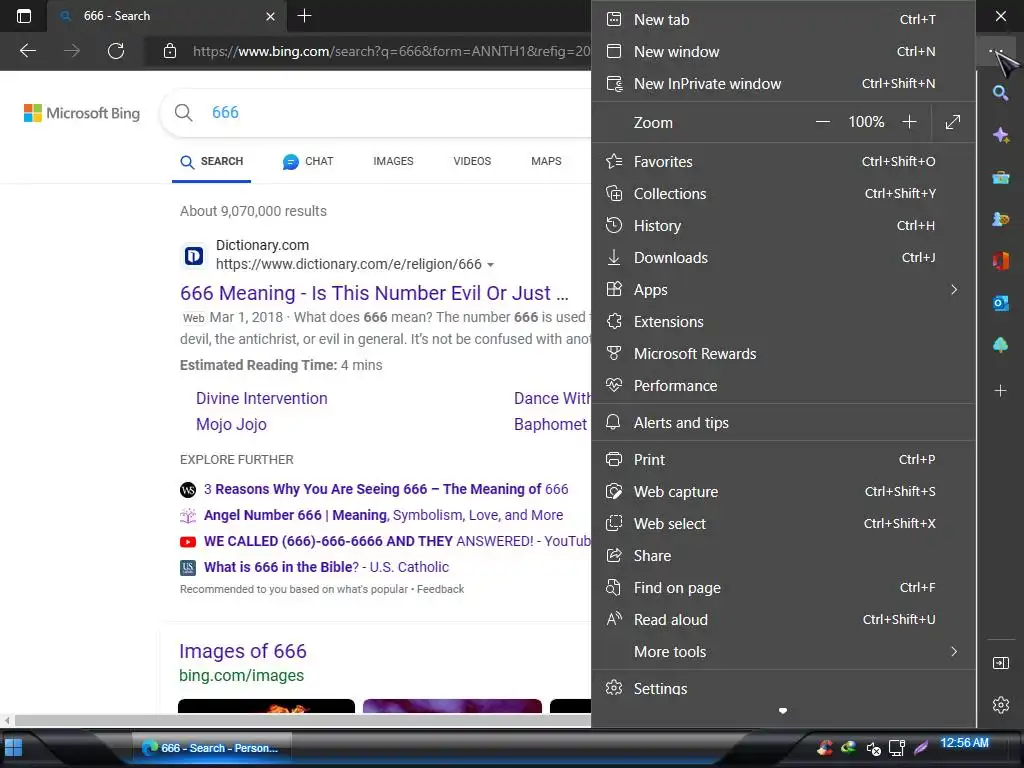Open the sidebar Tools briefcase icon
The width and height of the screenshot is (1024, 768).
(x=1000, y=178)
